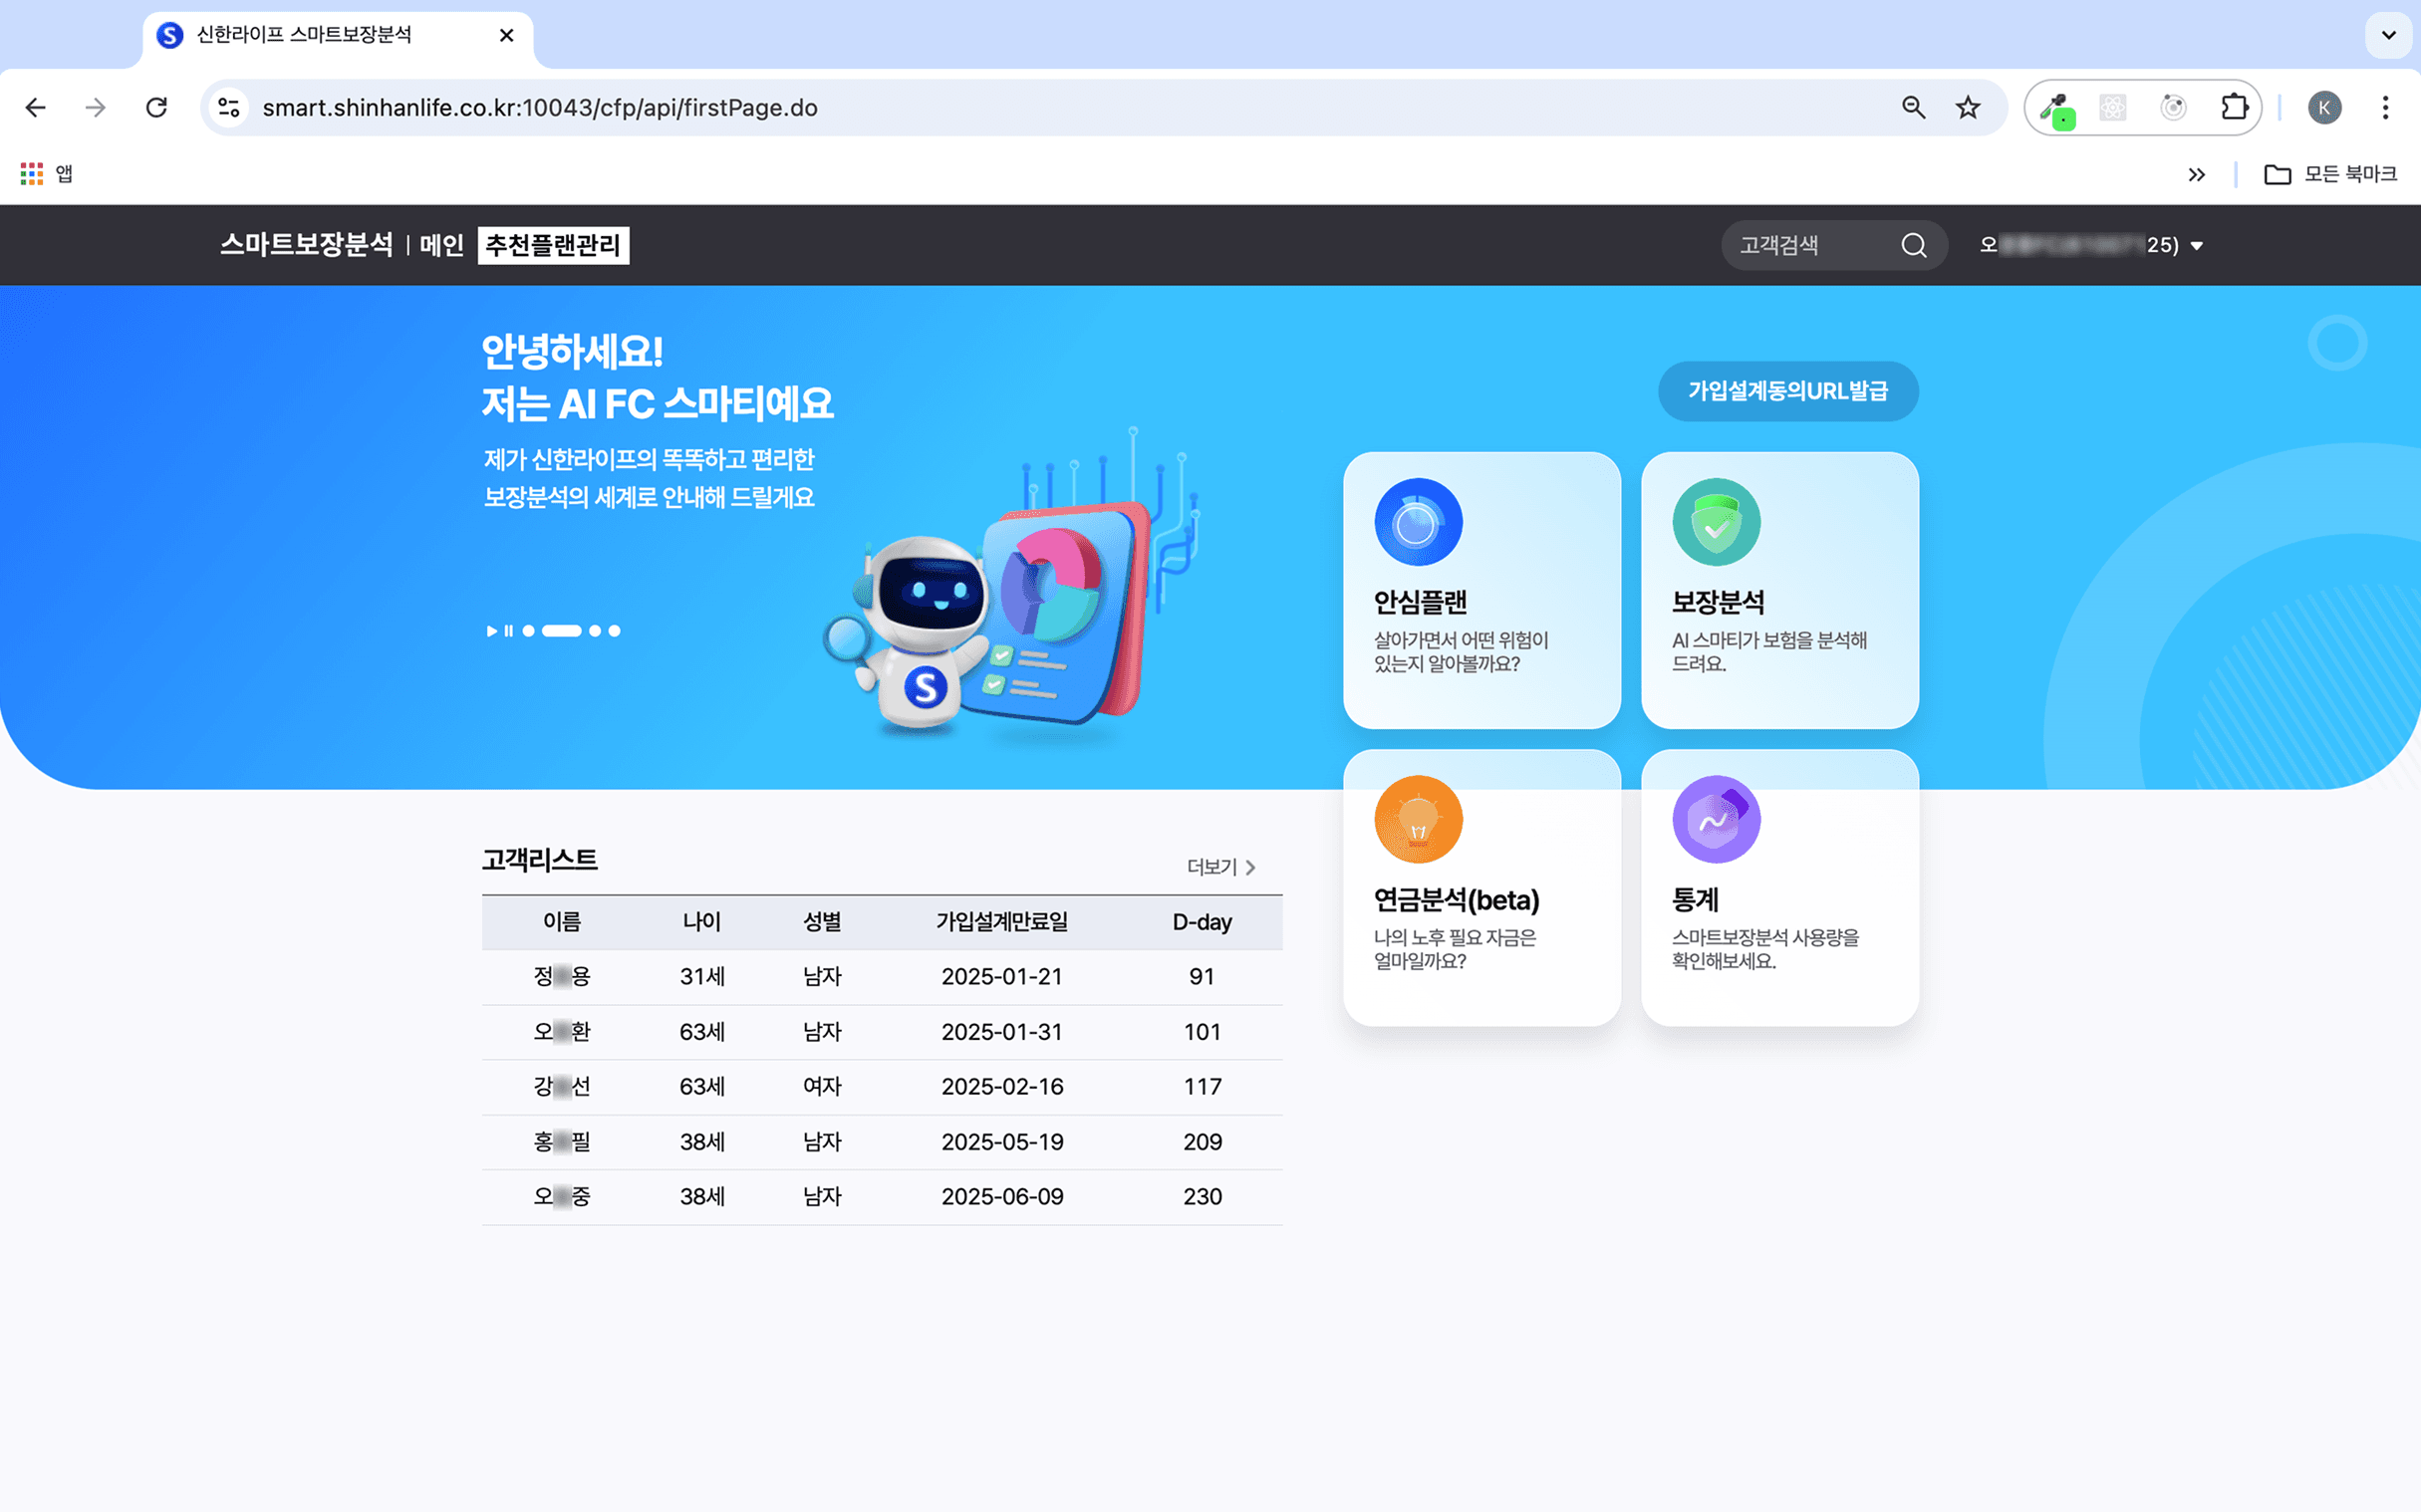Open the 연금분석(beta) lightbulb icon
The image size is (2421, 1512).
pos(1417,818)
